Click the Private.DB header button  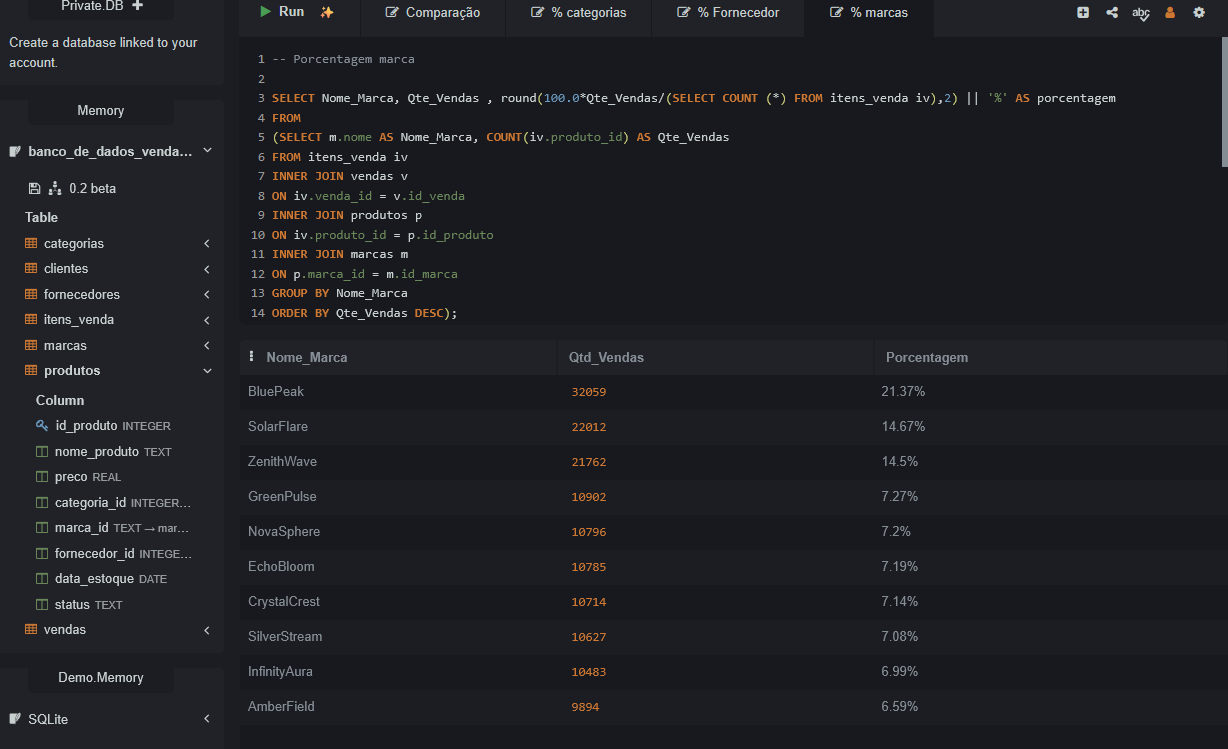click(101, 6)
